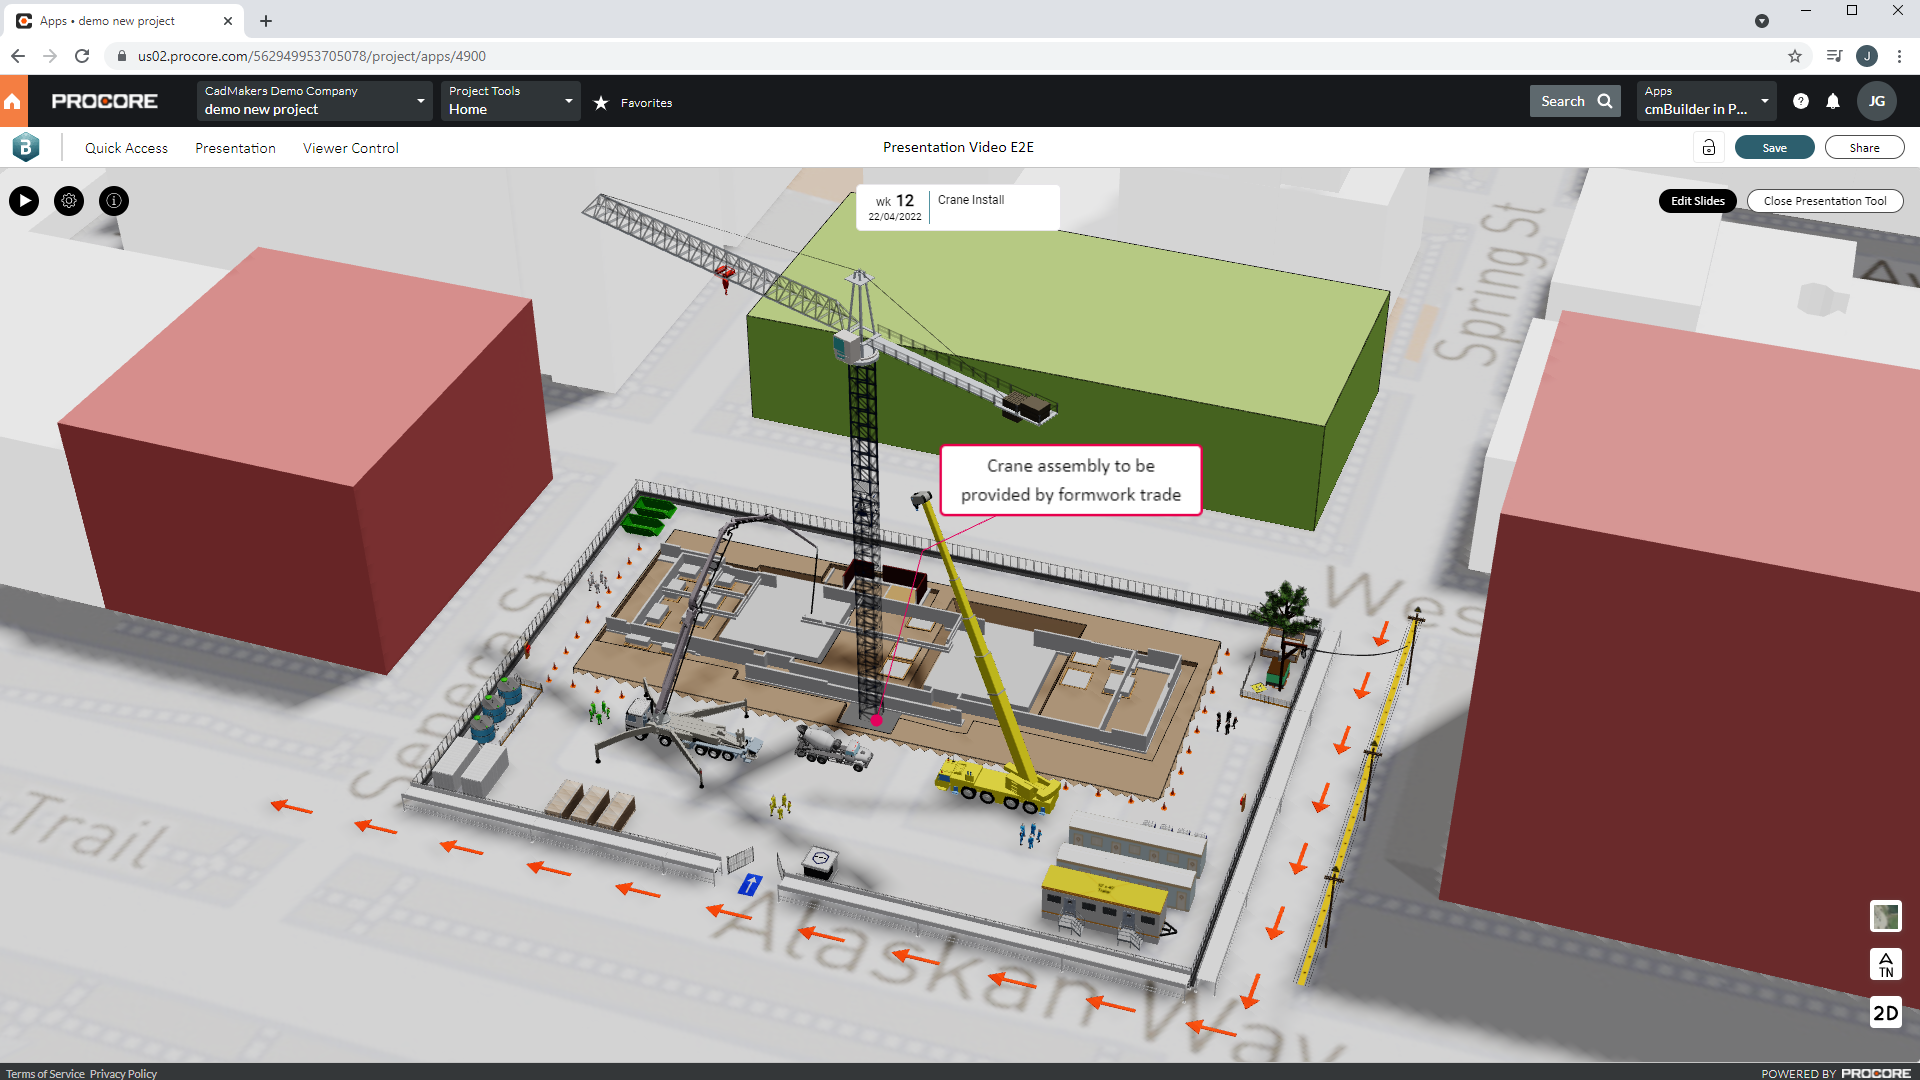Open Privacy Policy link
This screenshot has width=1920, height=1080.
click(123, 1074)
